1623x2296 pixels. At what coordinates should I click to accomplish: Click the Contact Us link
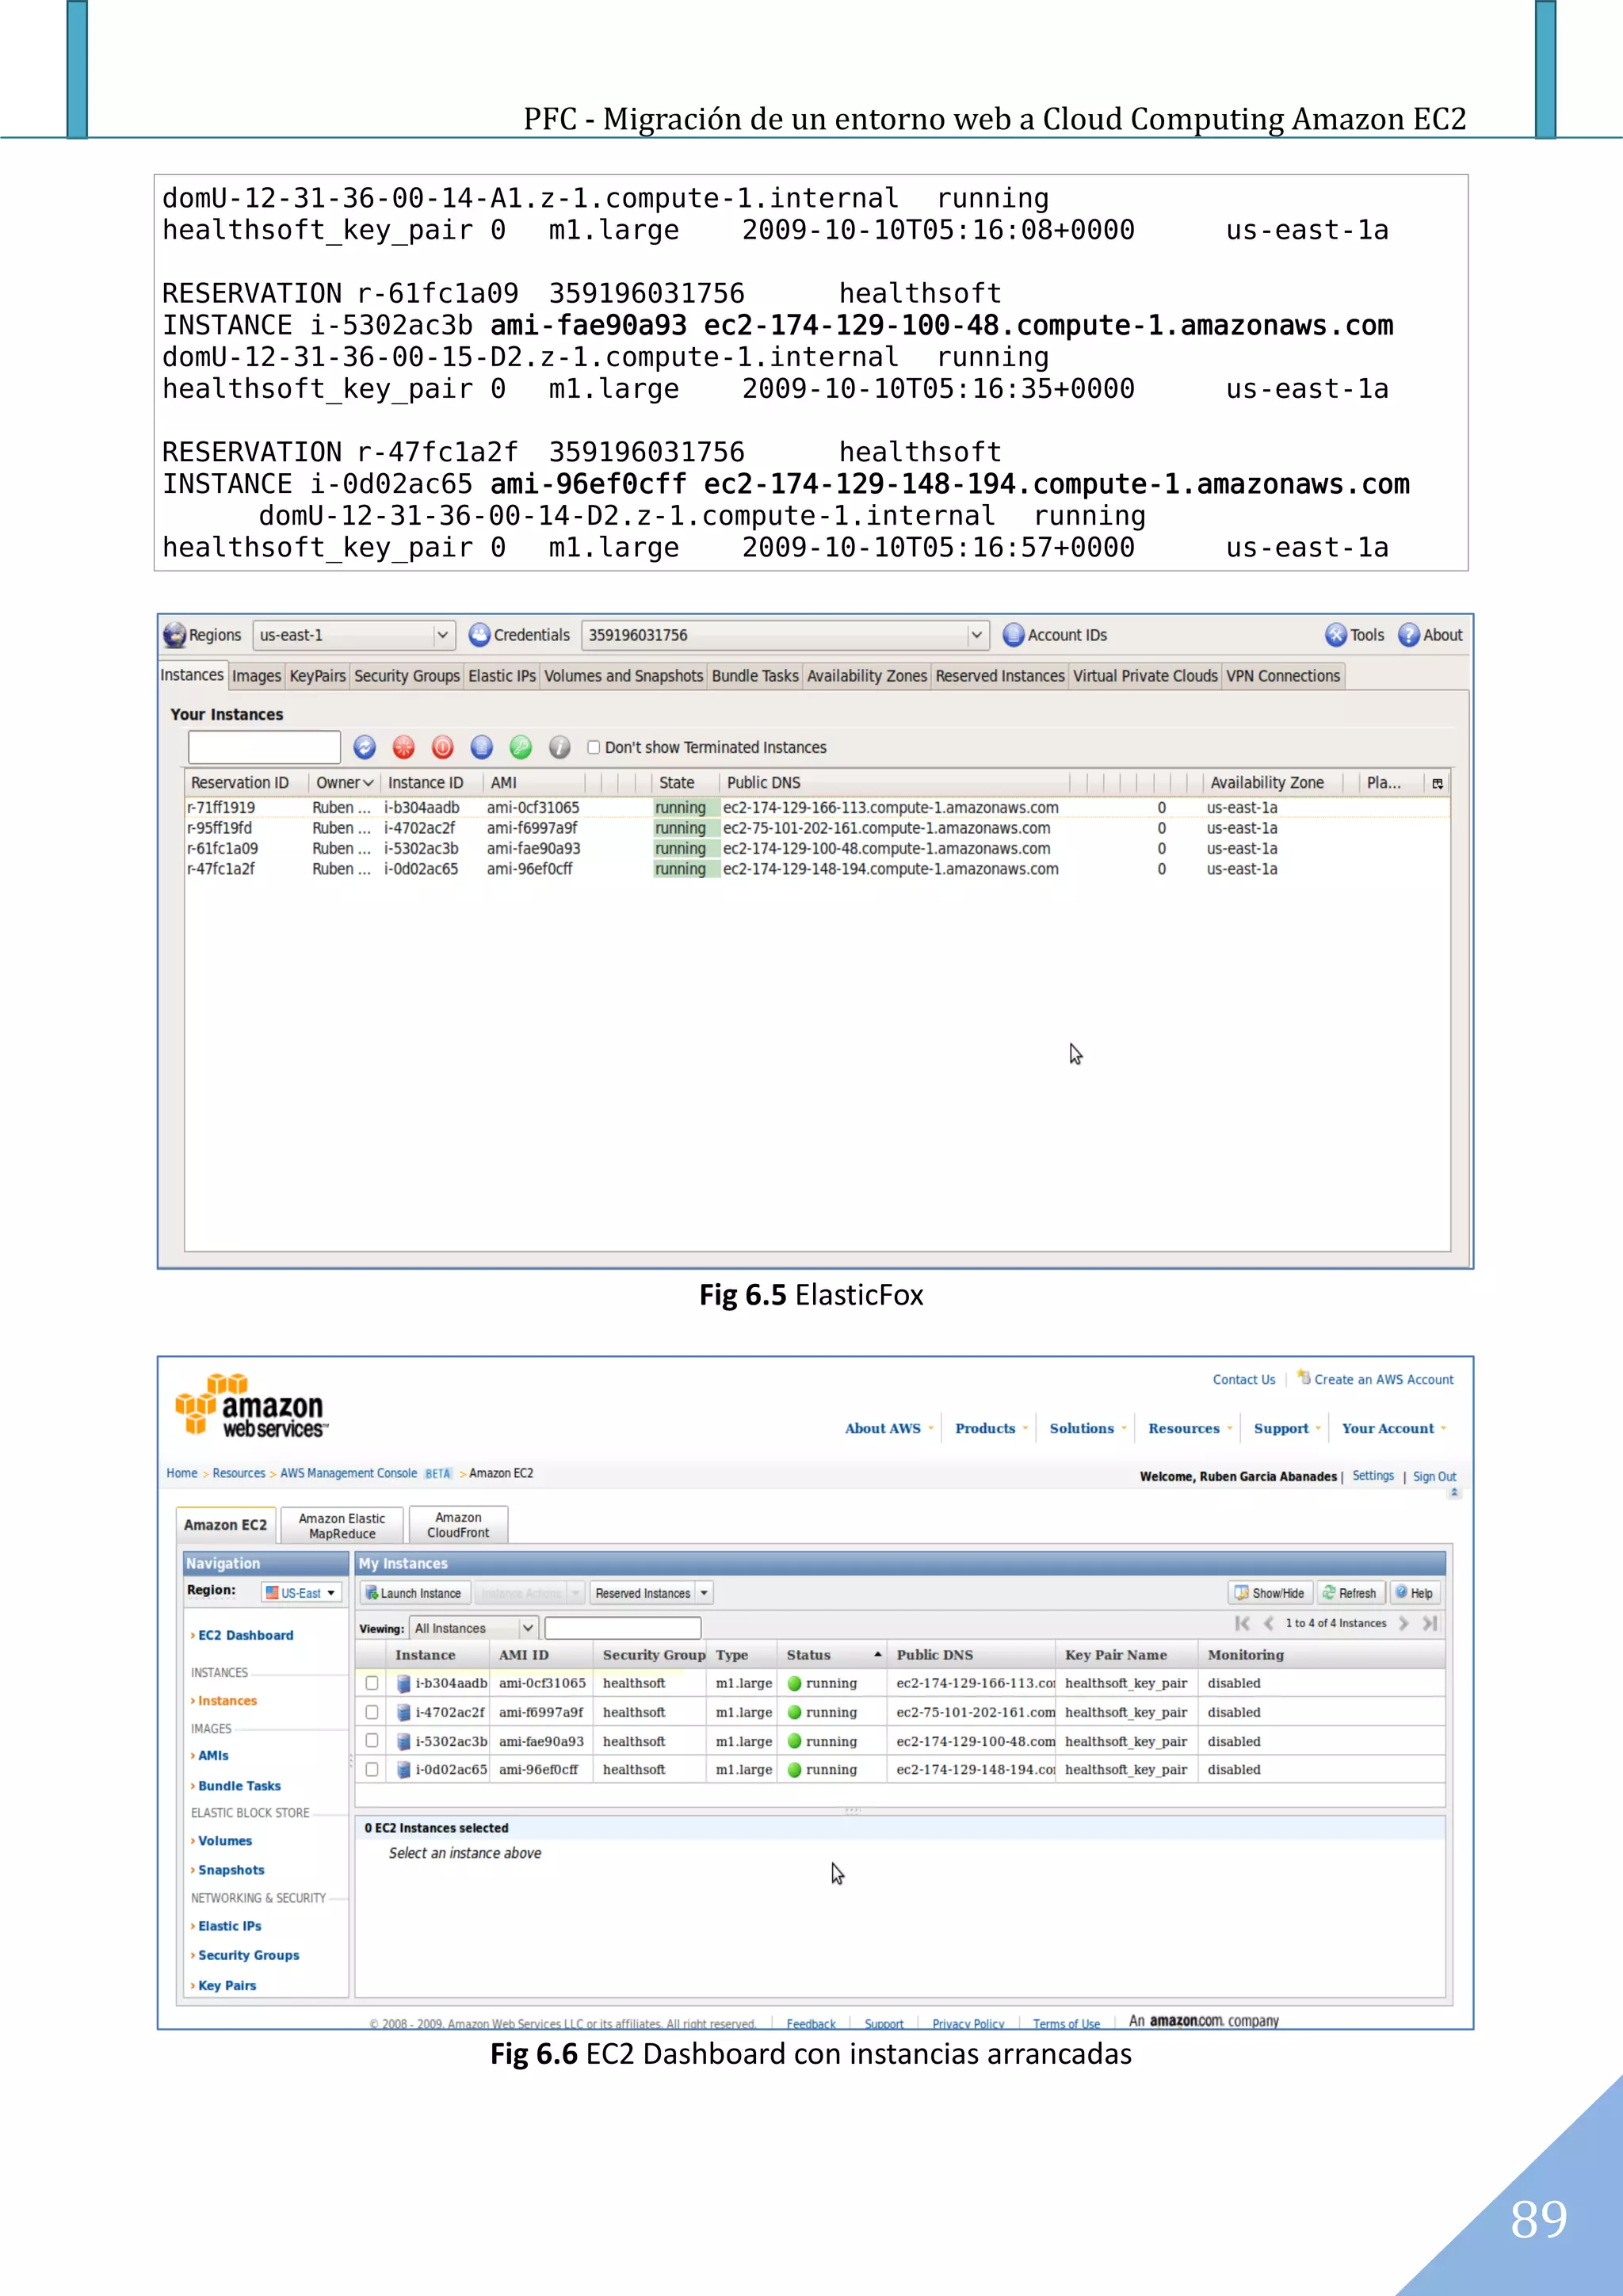click(1244, 1379)
